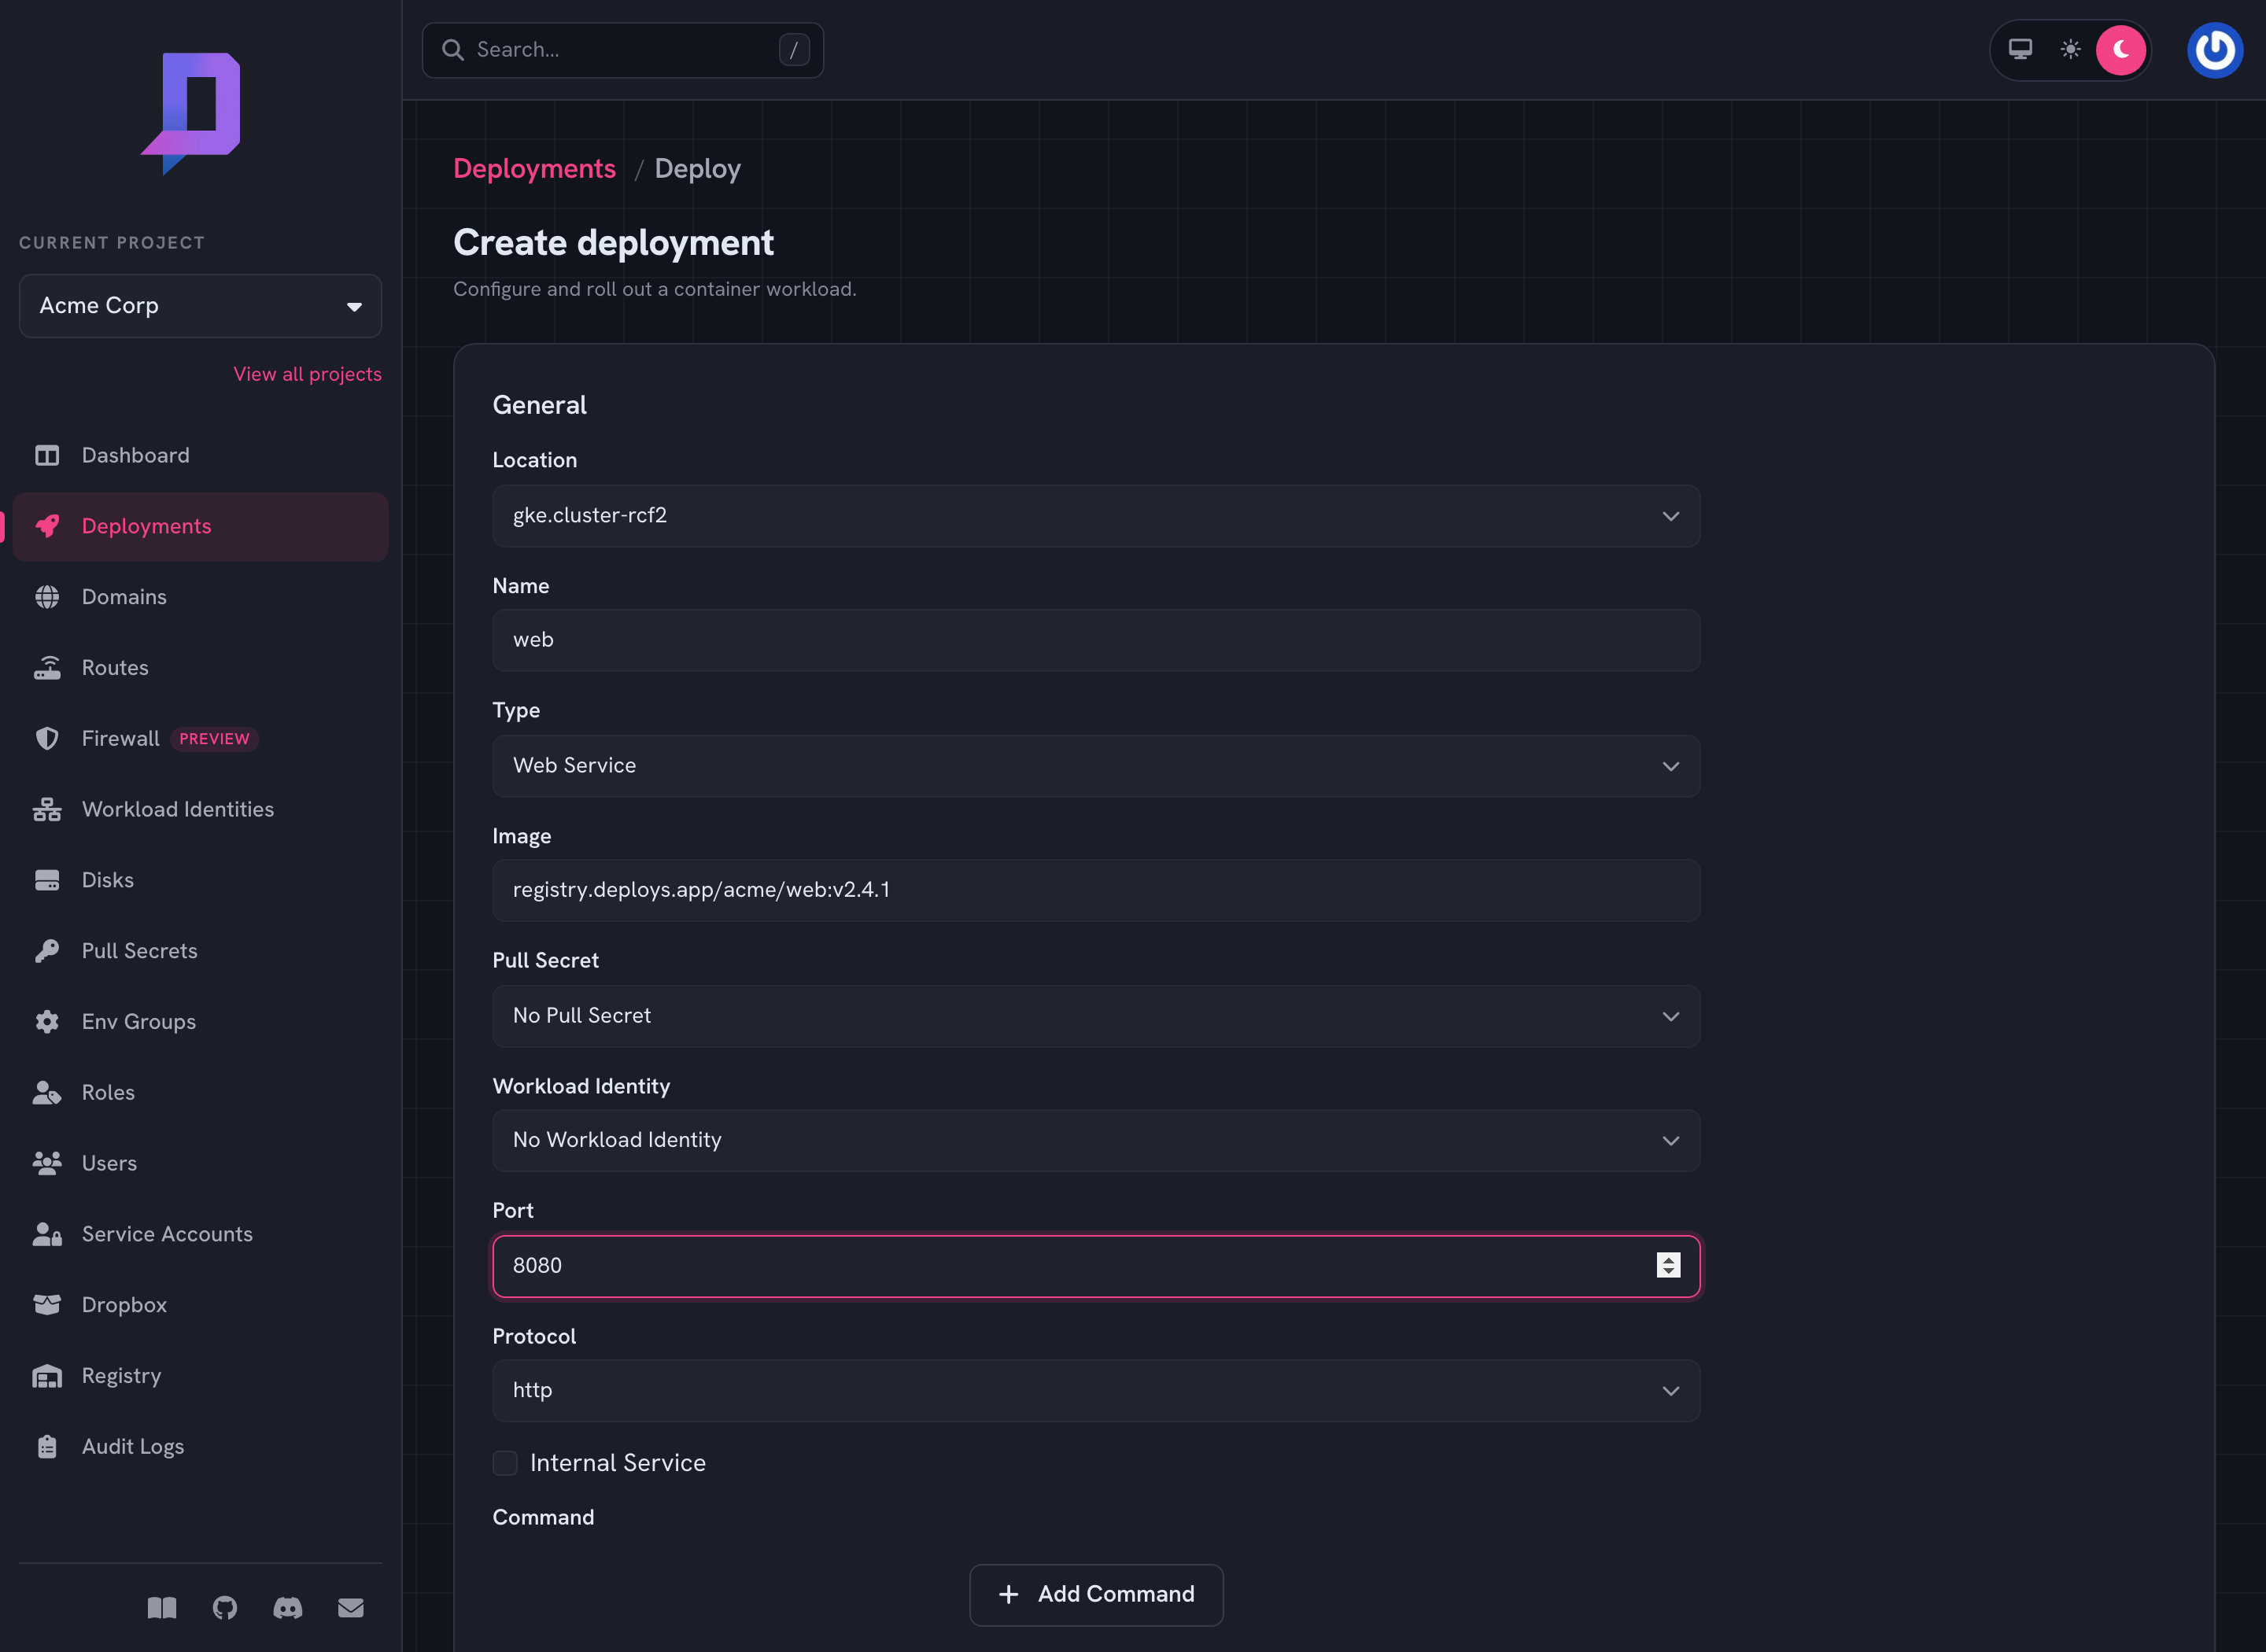2266x1652 pixels.
Task: Click the Deployments breadcrumb link
Action: point(535,169)
